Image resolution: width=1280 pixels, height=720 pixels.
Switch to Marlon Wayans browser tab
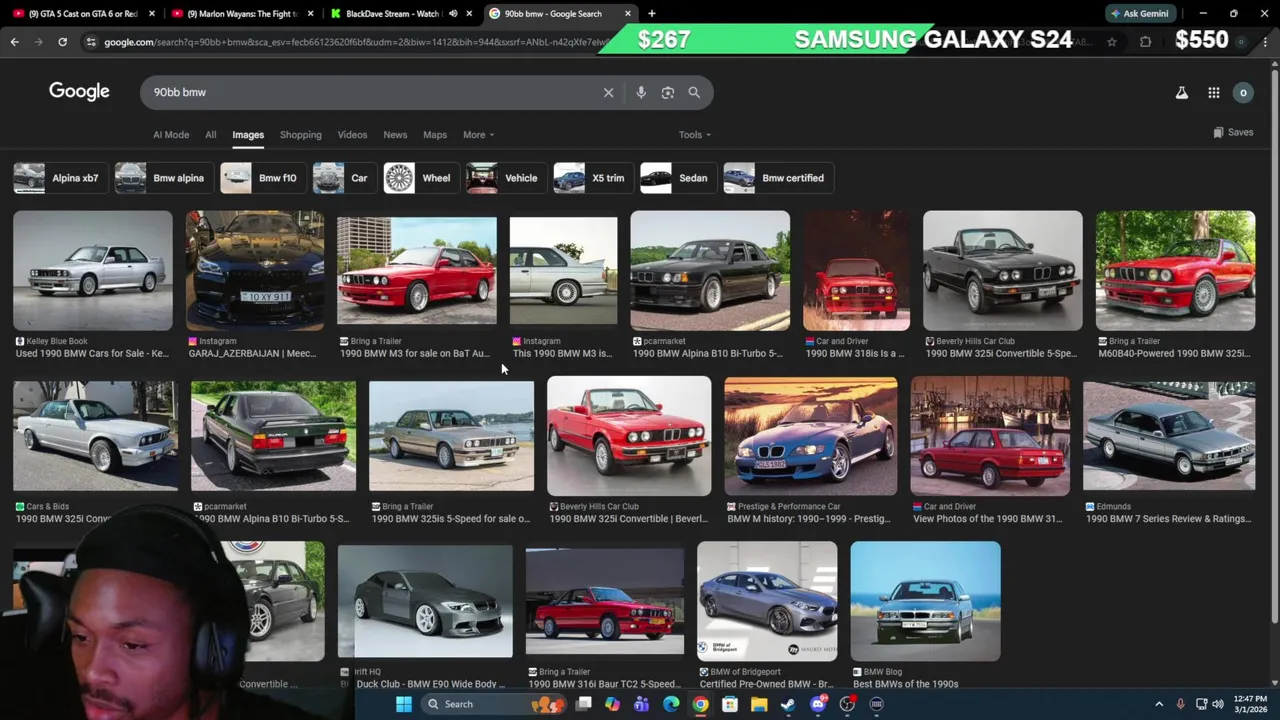pos(242,13)
